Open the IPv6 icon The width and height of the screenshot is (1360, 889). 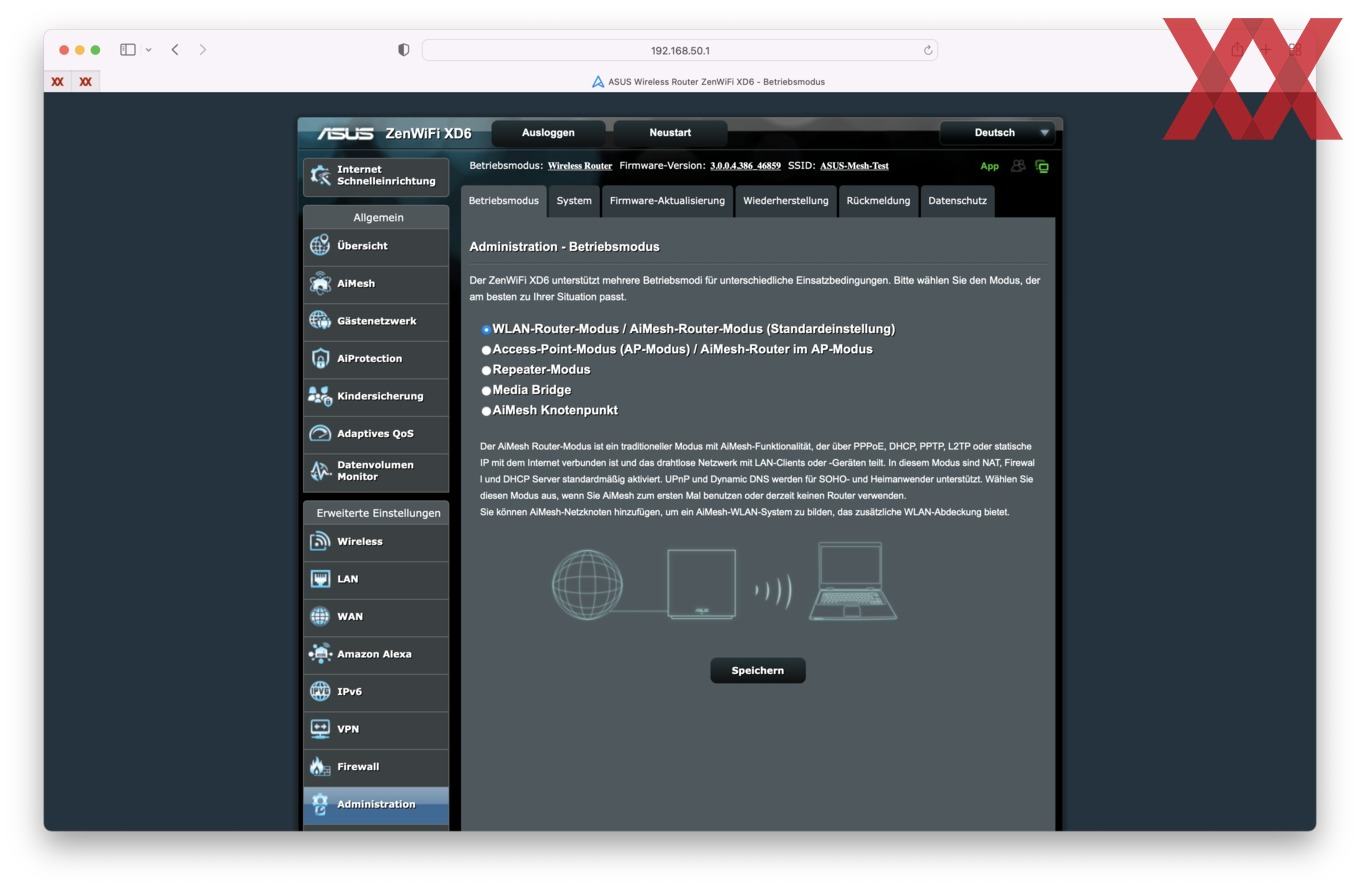pyautogui.click(x=320, y=691)
